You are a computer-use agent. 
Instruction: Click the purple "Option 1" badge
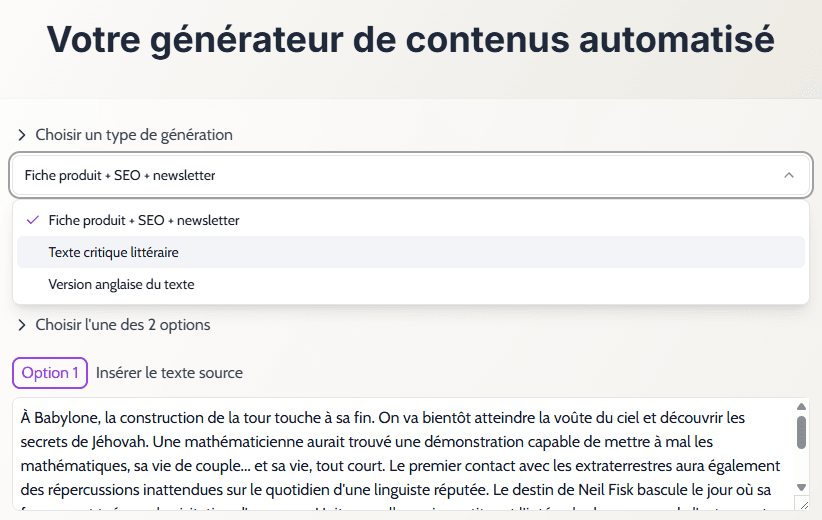tap(50, 373)
